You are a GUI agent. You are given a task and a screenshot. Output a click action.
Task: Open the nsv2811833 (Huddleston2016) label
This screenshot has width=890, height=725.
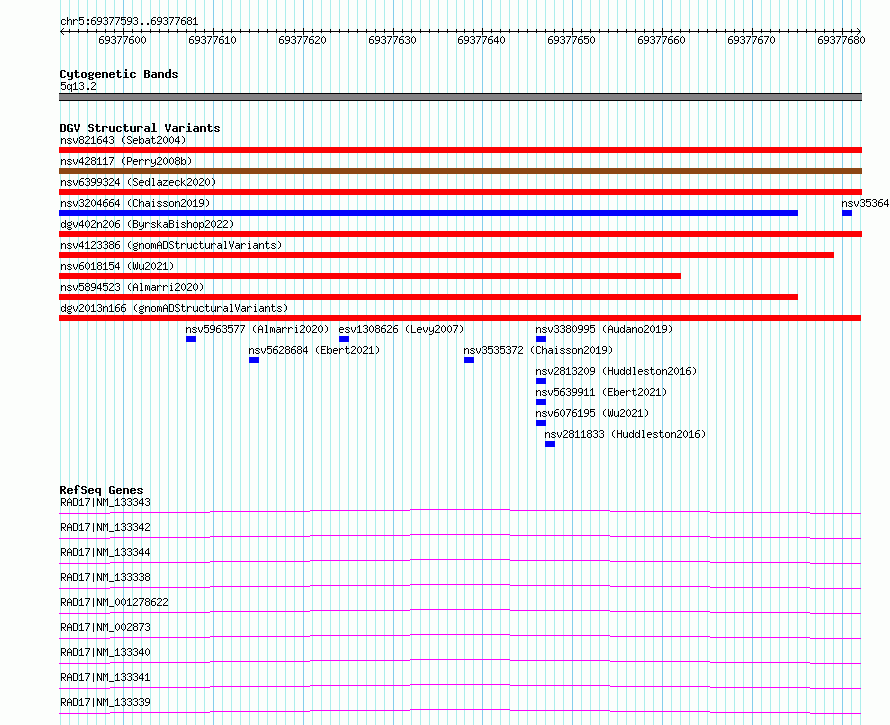[x=625, y=434]
